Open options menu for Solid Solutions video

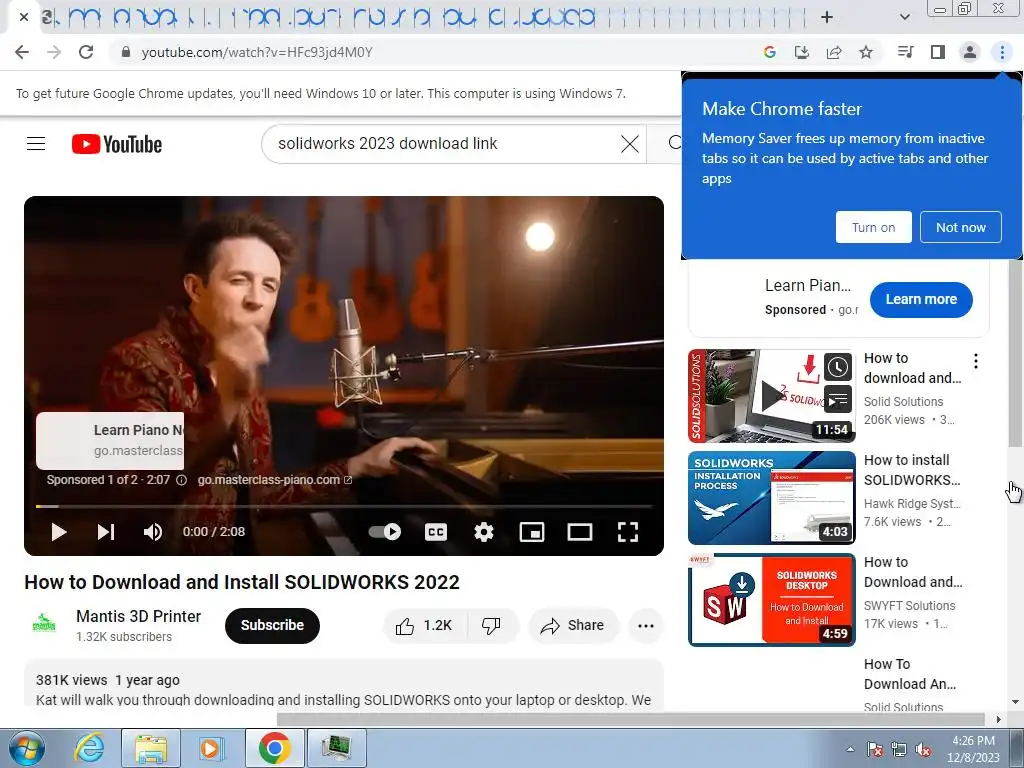(976, 361)
